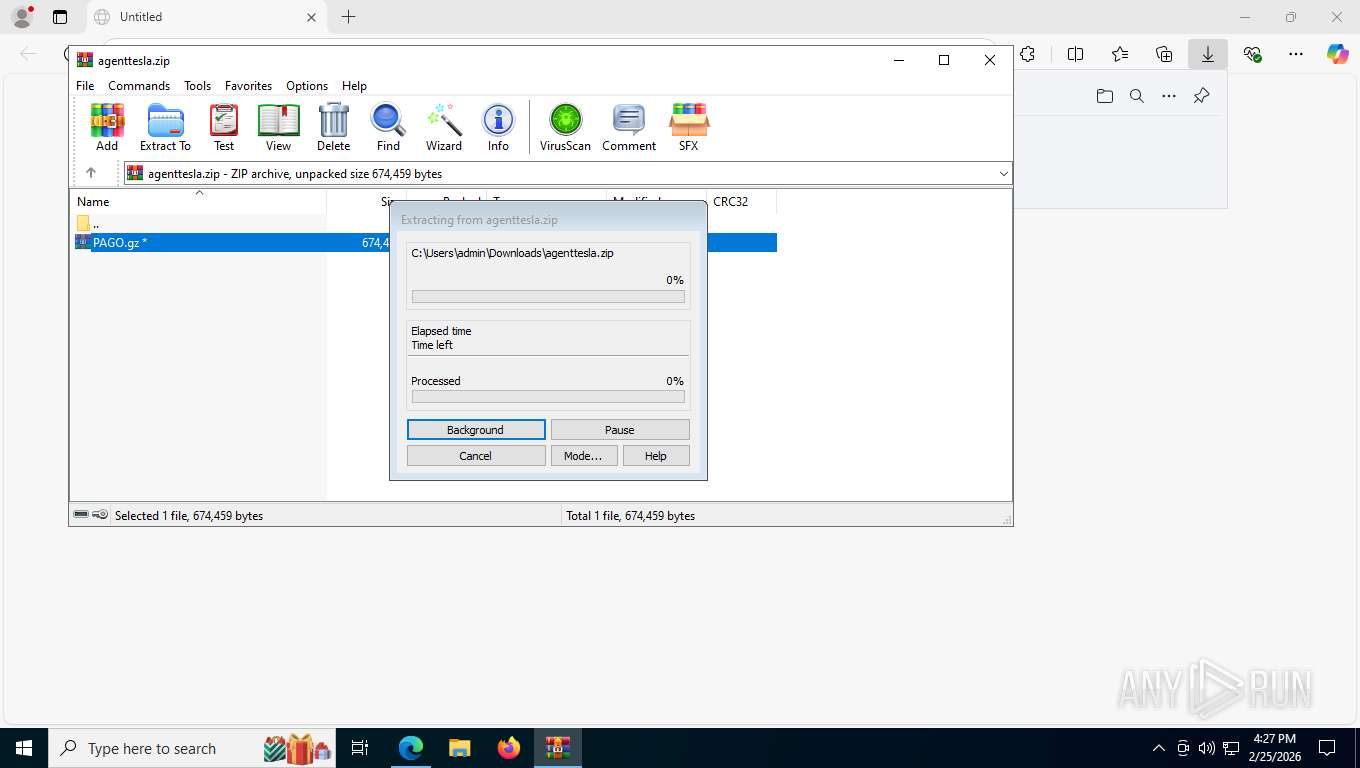This screenshot has height=768, width=1360.
Task: Cancel the extraction
Action: coord(476,456)
